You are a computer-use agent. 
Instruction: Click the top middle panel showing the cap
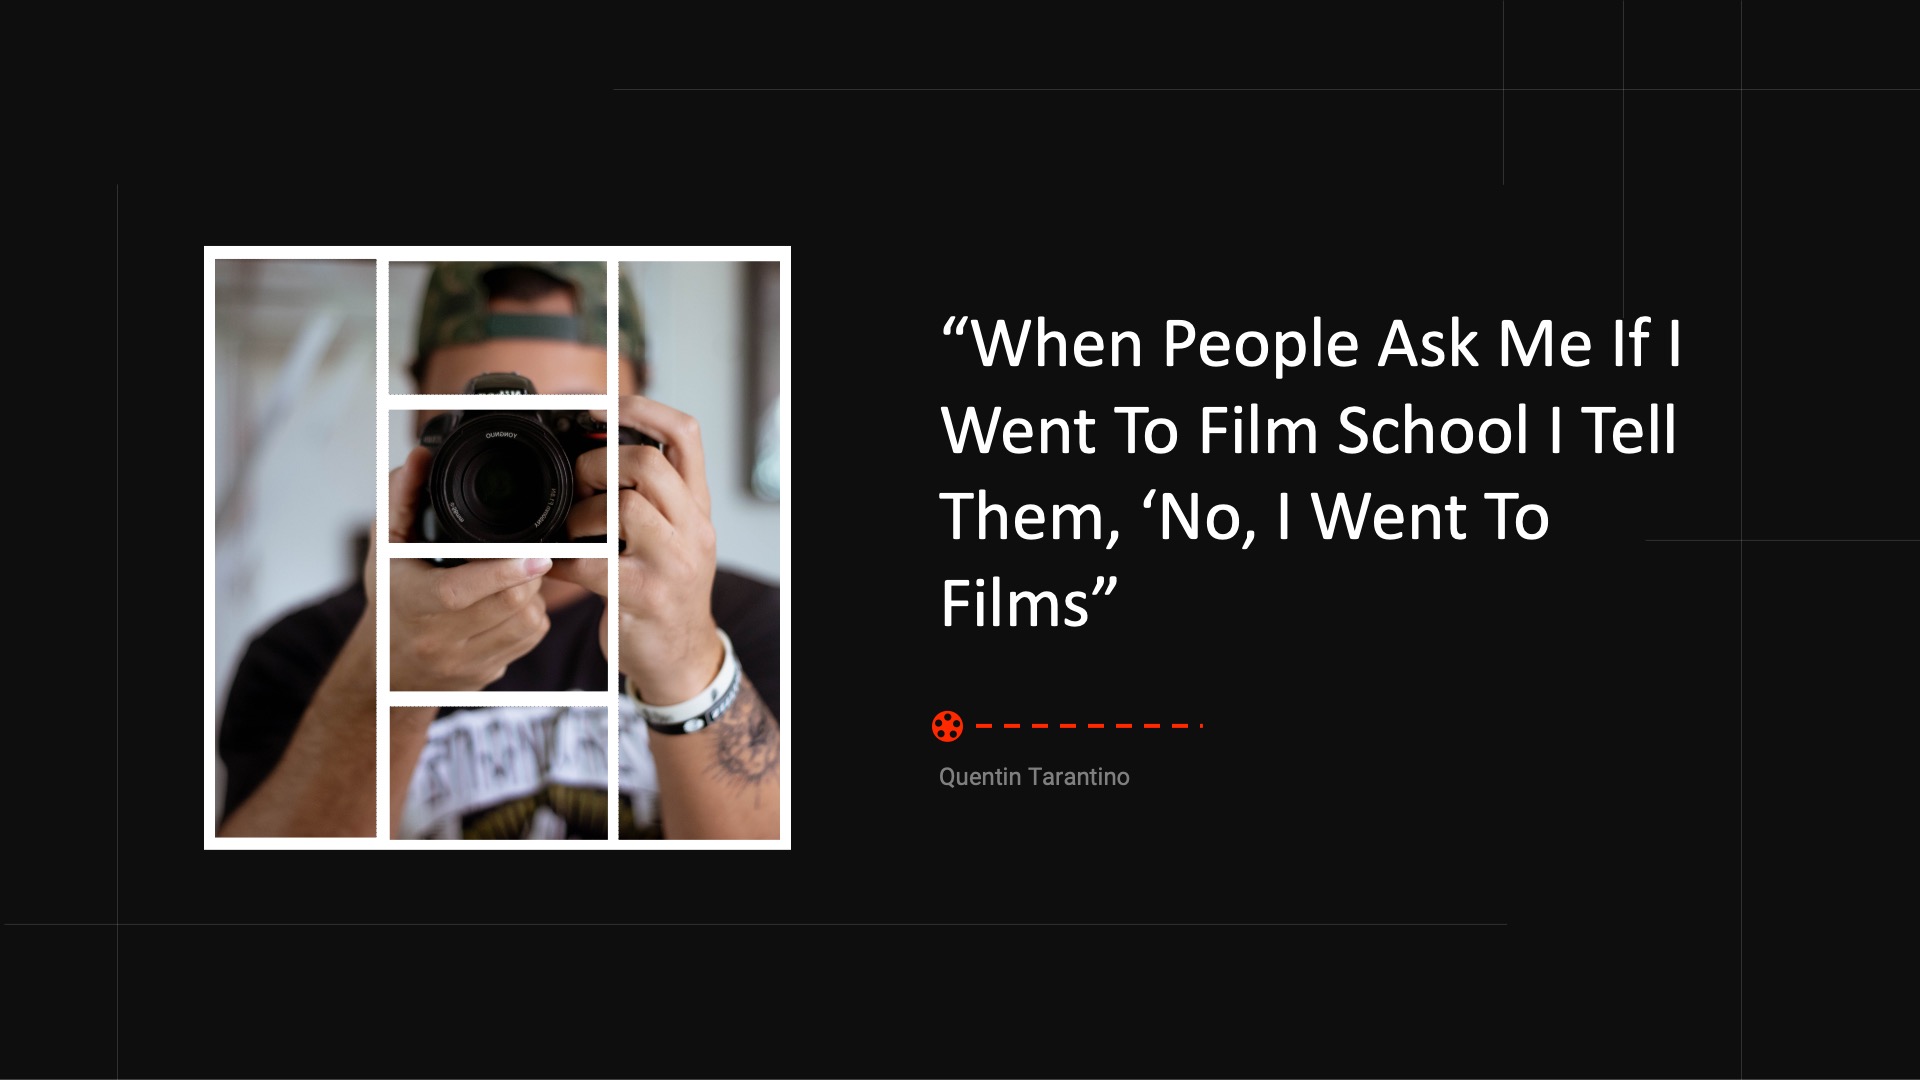tap(498, 328)
